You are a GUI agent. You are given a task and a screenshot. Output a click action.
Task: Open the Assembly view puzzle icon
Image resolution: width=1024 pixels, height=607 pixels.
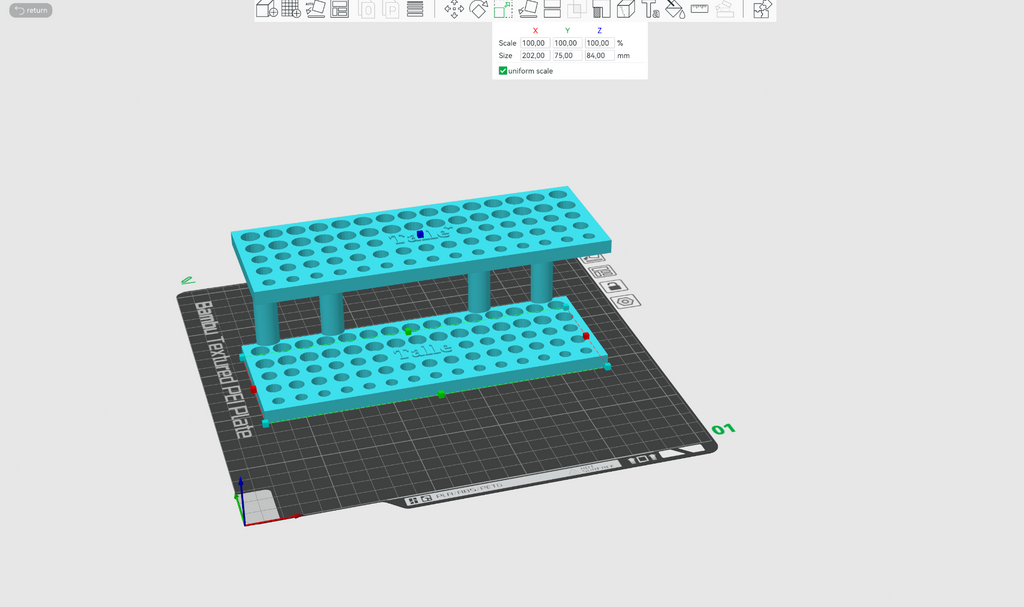(761, 8)
